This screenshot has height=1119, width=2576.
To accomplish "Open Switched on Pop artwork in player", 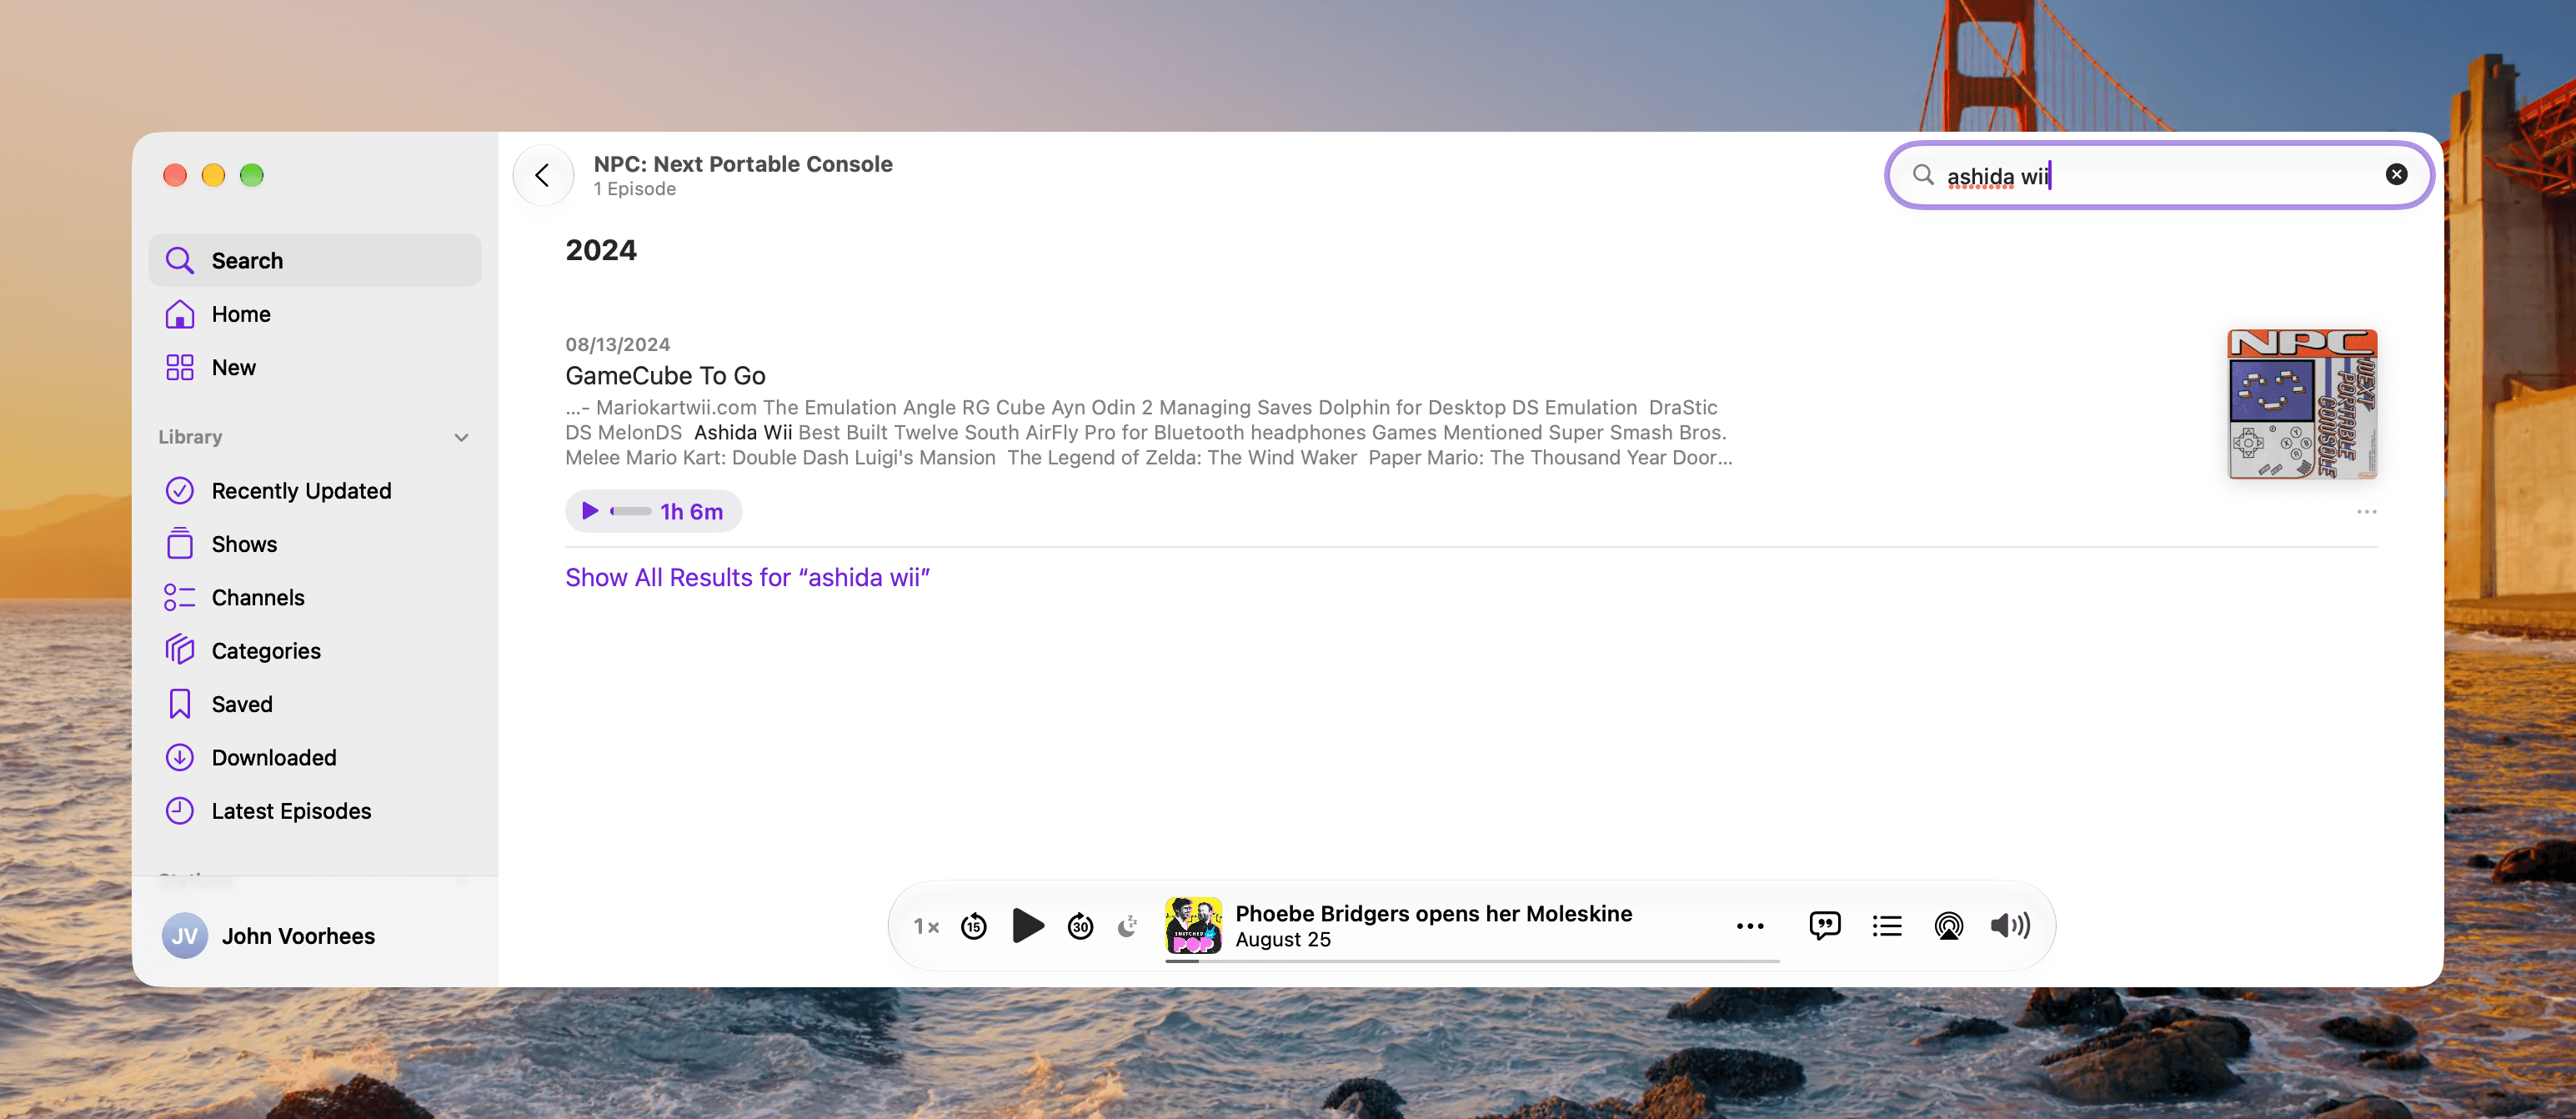I will (1193, 926).
